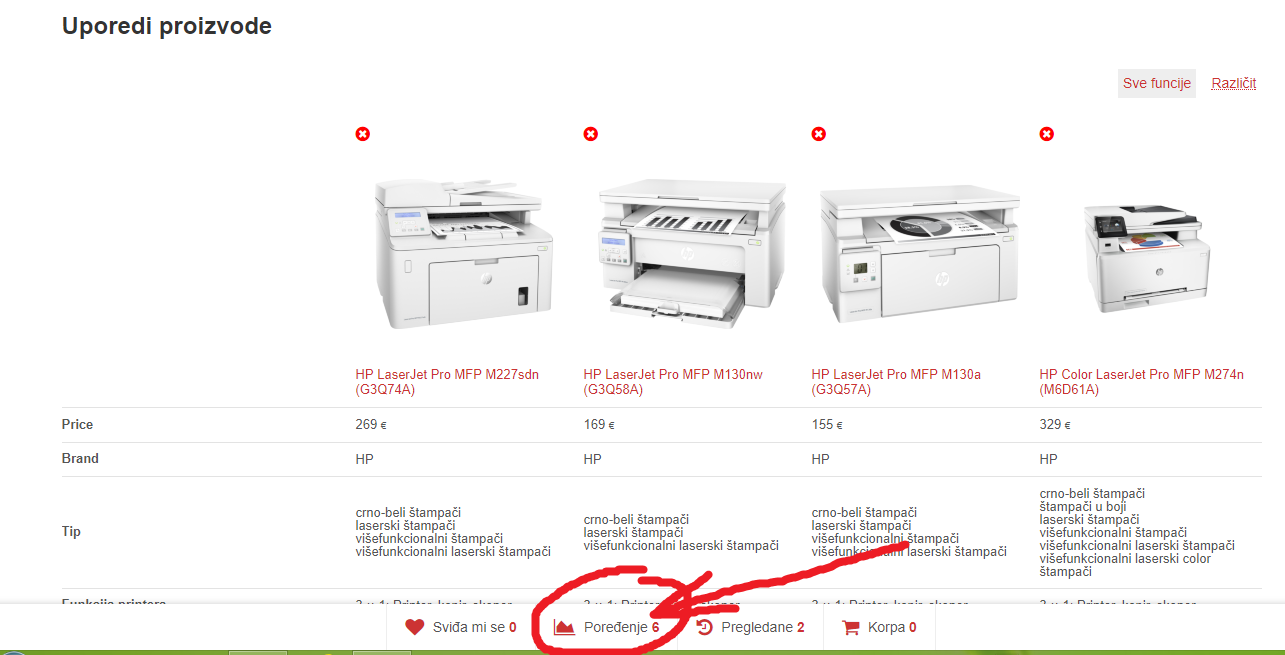The width and height of the screenshot is (1285, 655).
Task: Click the shopping cart icon for Korpa
Action: (x=851, y=628)
